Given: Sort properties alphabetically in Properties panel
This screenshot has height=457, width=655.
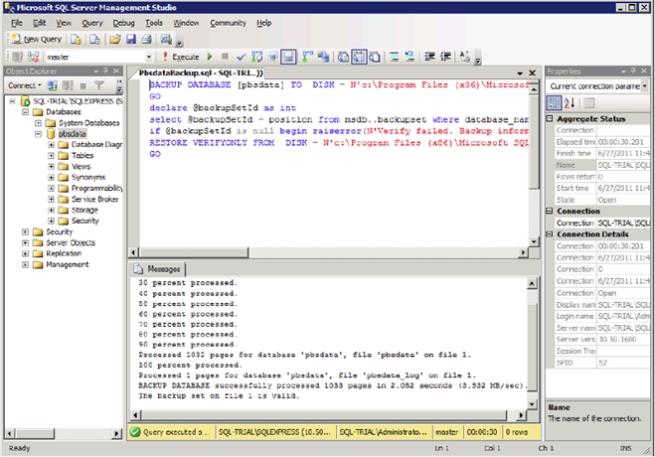Looking at the screenshot, I should [x=567, y=103].
